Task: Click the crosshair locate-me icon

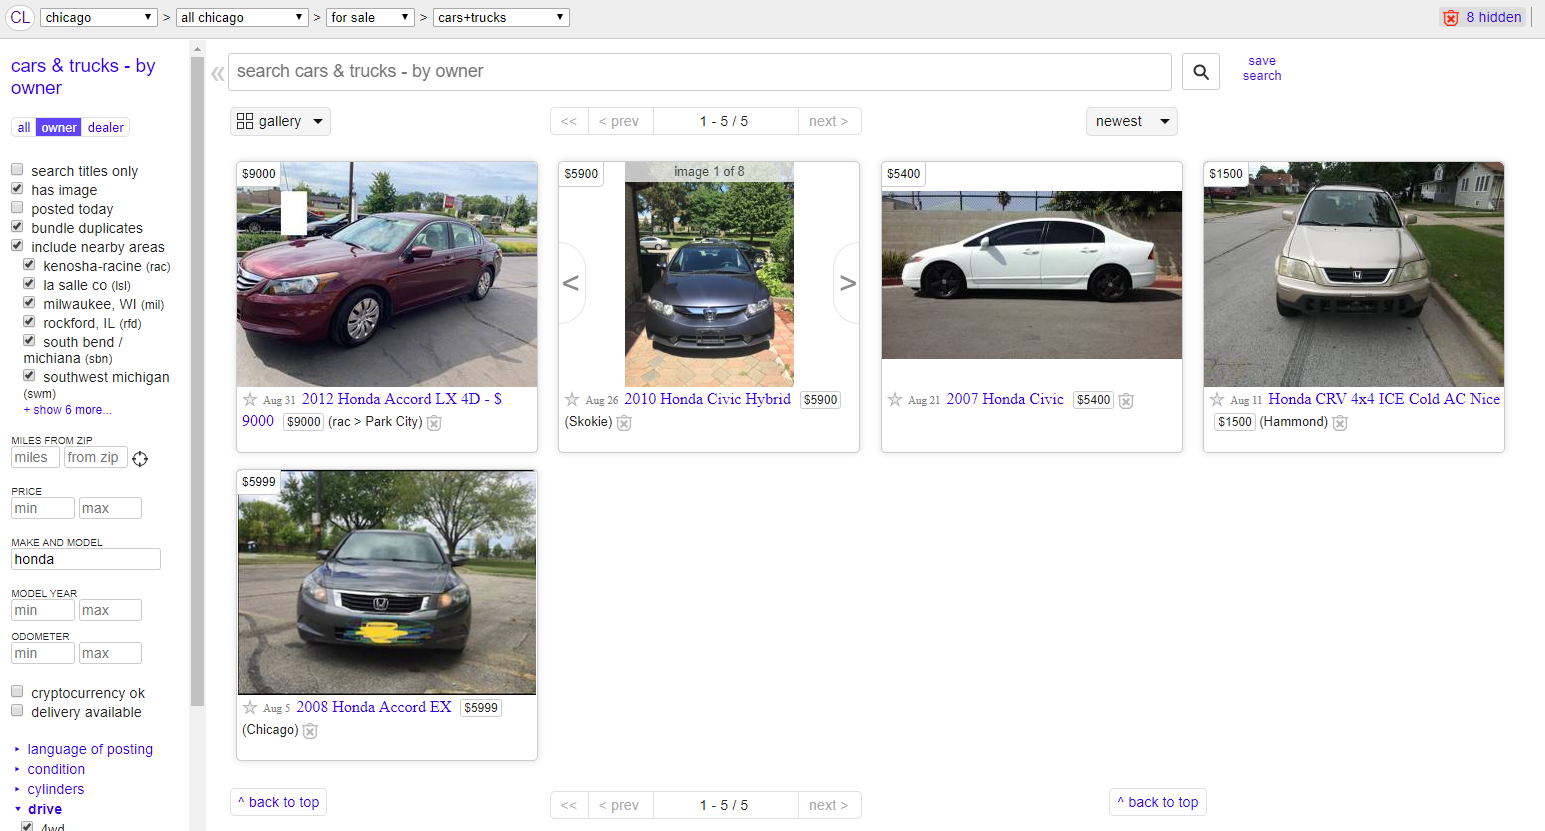Action: (140, 459)
